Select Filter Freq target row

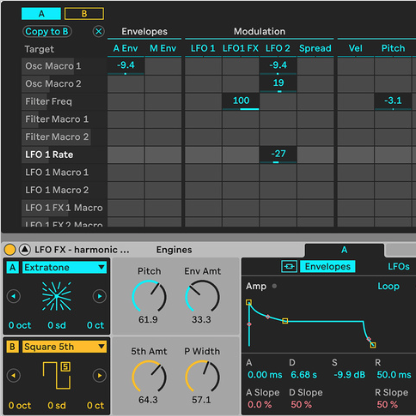click(64, 101)
